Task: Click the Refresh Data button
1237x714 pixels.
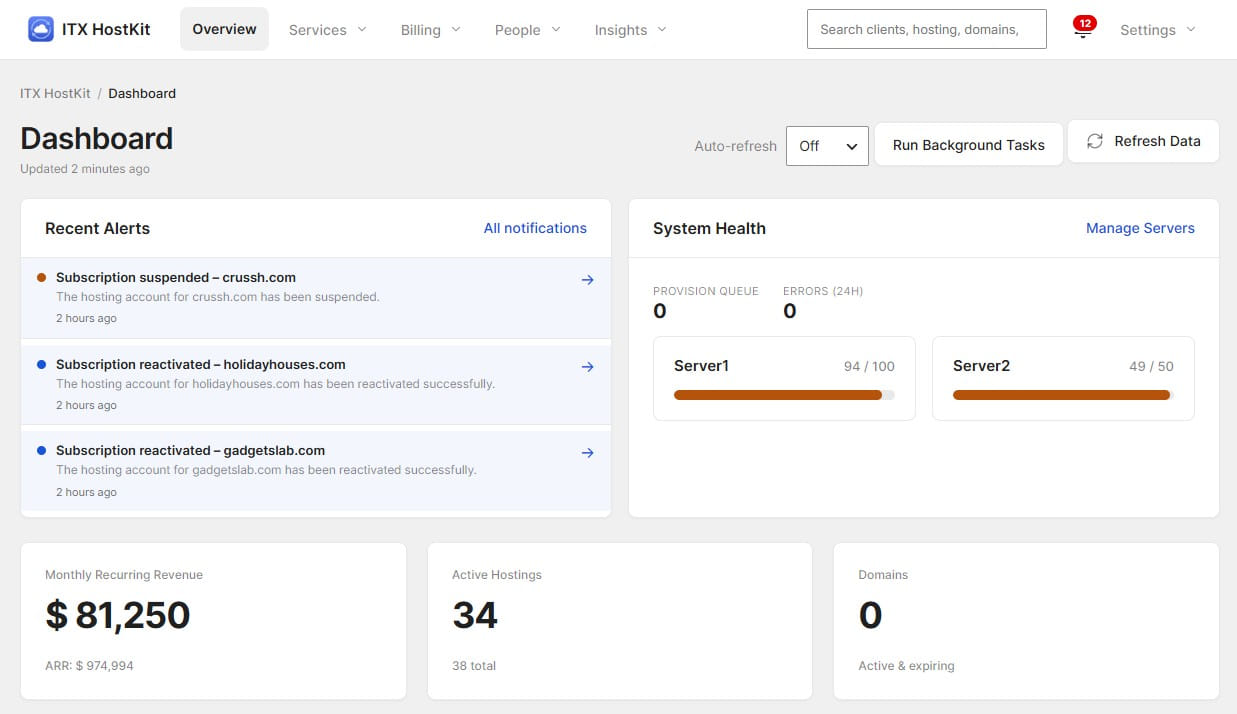Action: (1143, 141)
